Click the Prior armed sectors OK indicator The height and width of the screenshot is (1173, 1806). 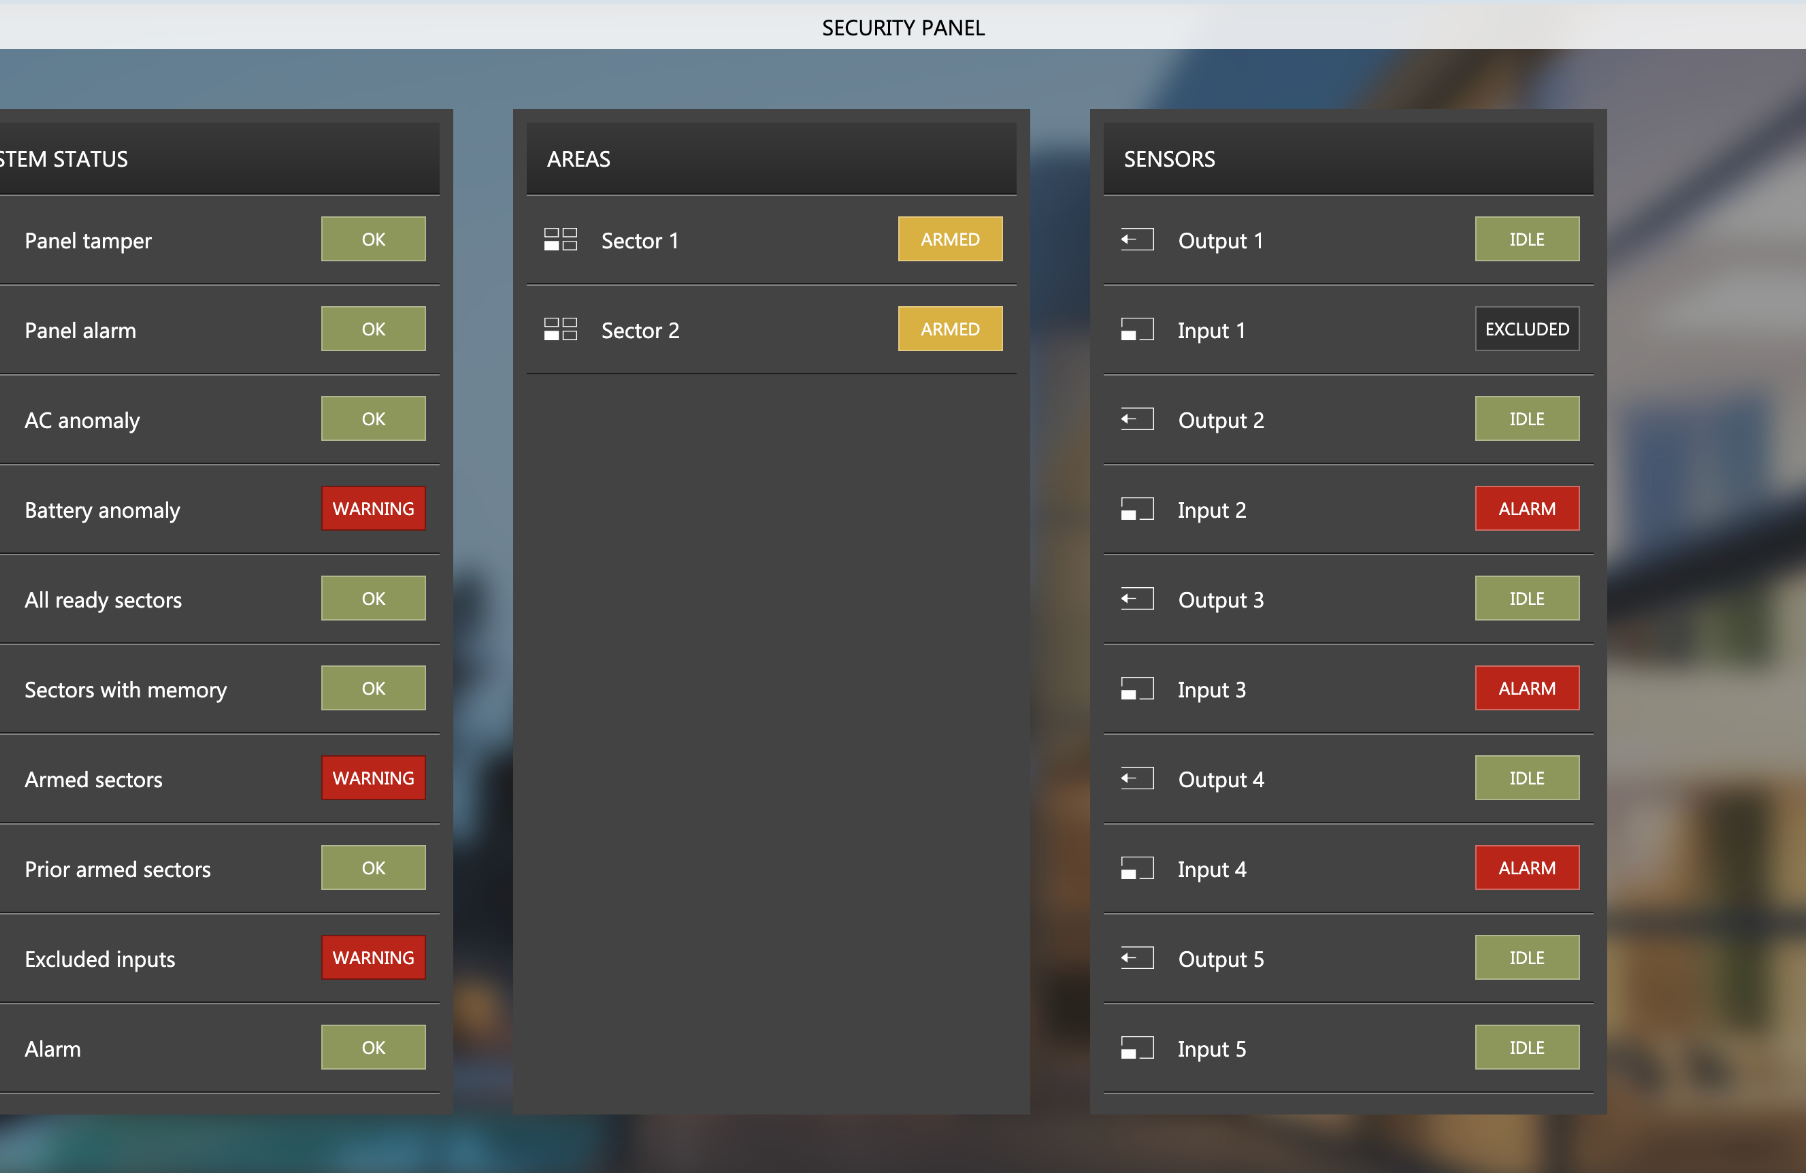(373, 868)
